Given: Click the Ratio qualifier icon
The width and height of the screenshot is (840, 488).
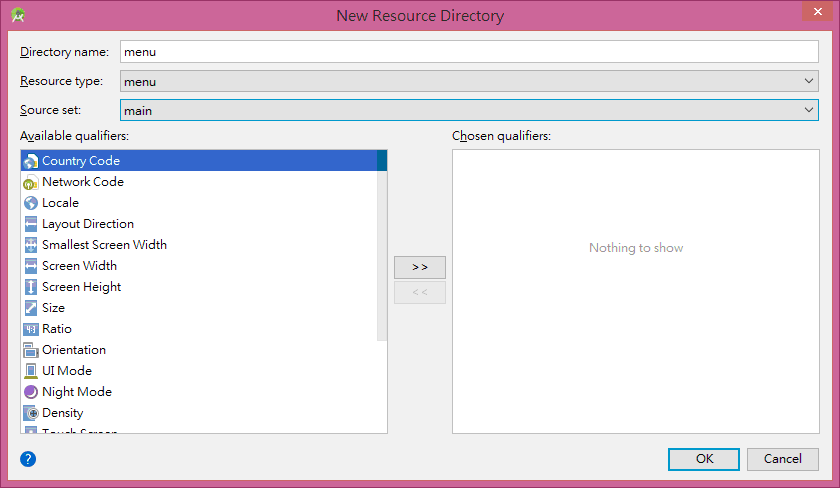Looking at the screenshot, I should coord(31,329).
